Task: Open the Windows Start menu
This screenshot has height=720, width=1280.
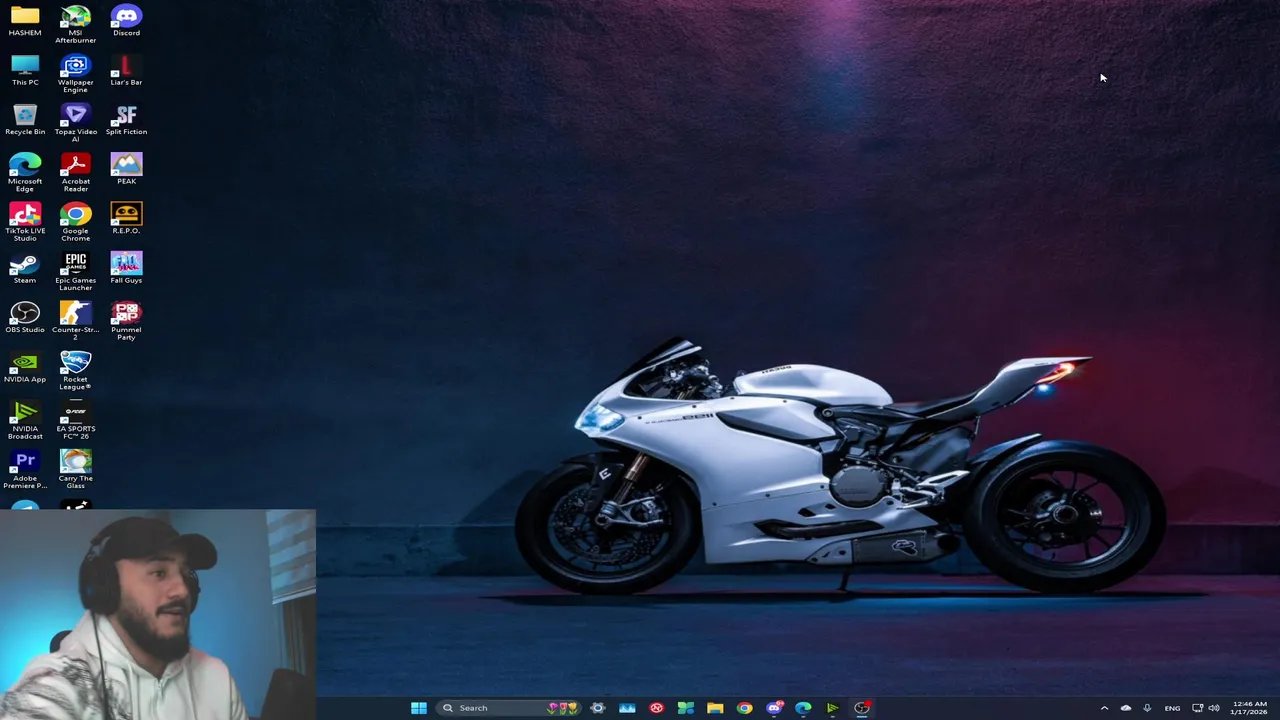Action: click(x=419, y=708)
